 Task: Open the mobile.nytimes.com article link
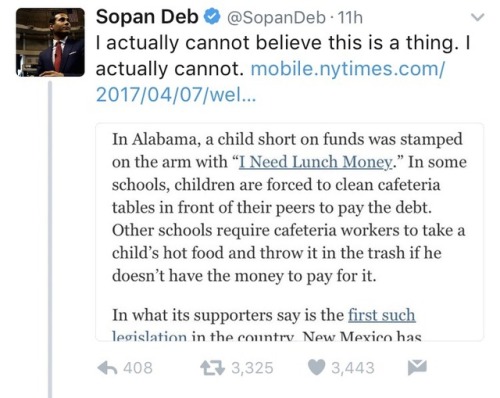coord(347,69)
